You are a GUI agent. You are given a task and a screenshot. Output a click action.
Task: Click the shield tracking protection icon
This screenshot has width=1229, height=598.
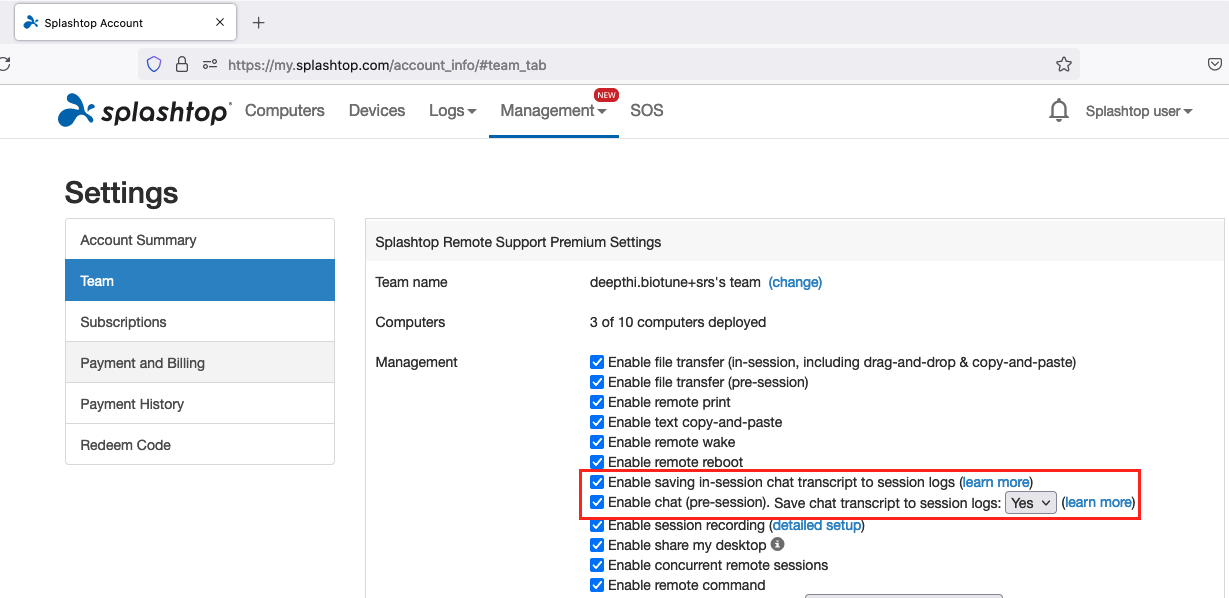154,64
